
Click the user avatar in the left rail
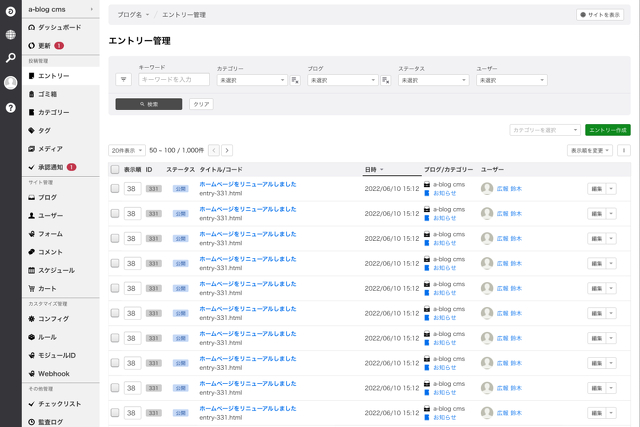tap(10, 82)
